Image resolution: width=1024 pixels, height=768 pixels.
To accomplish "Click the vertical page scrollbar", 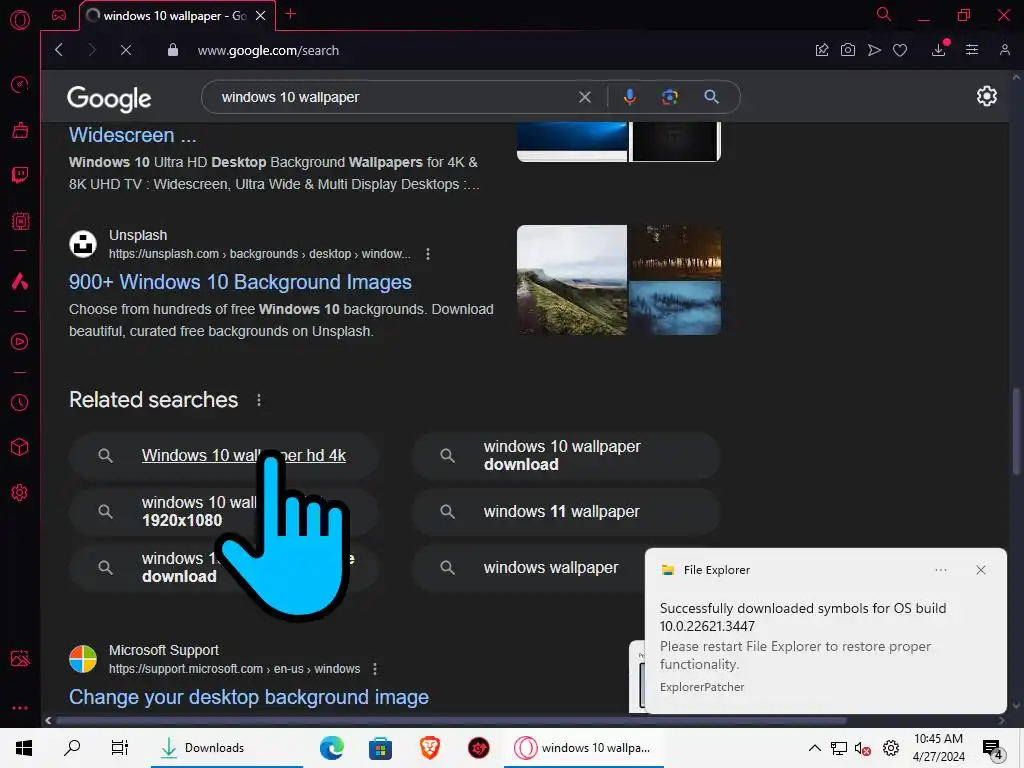I will point(1016,431).
